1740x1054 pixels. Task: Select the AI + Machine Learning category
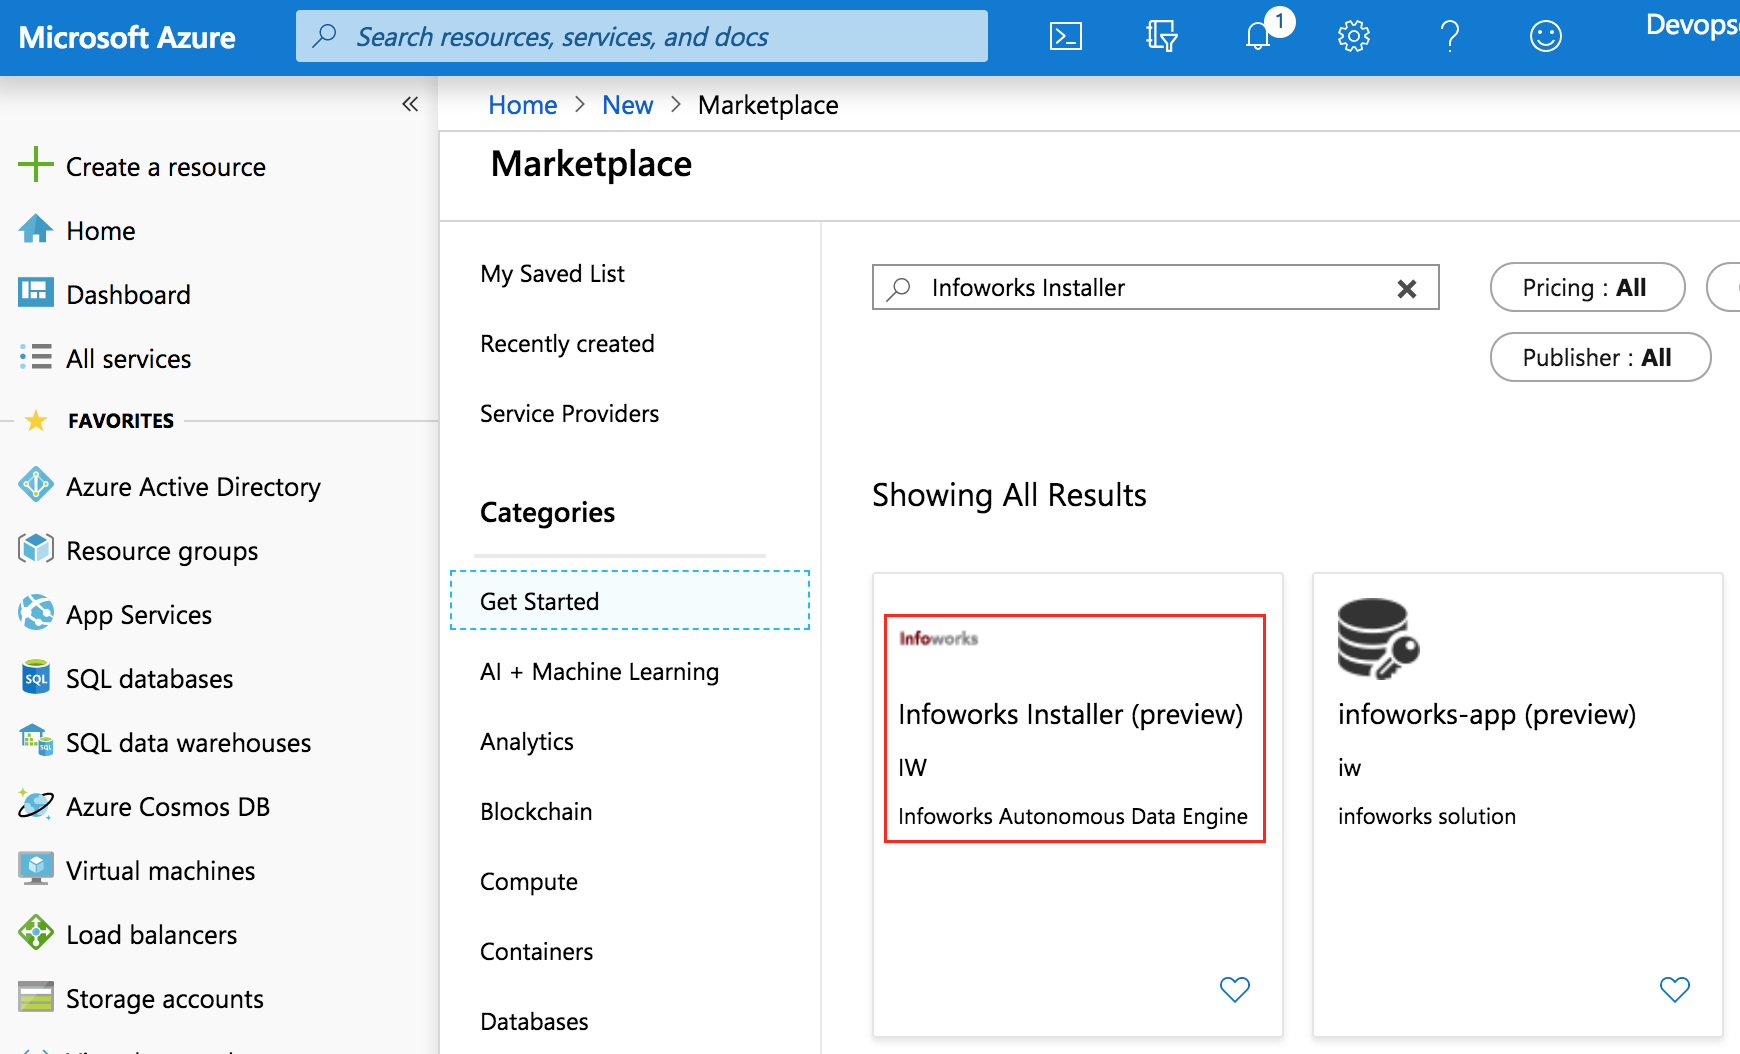599,672
